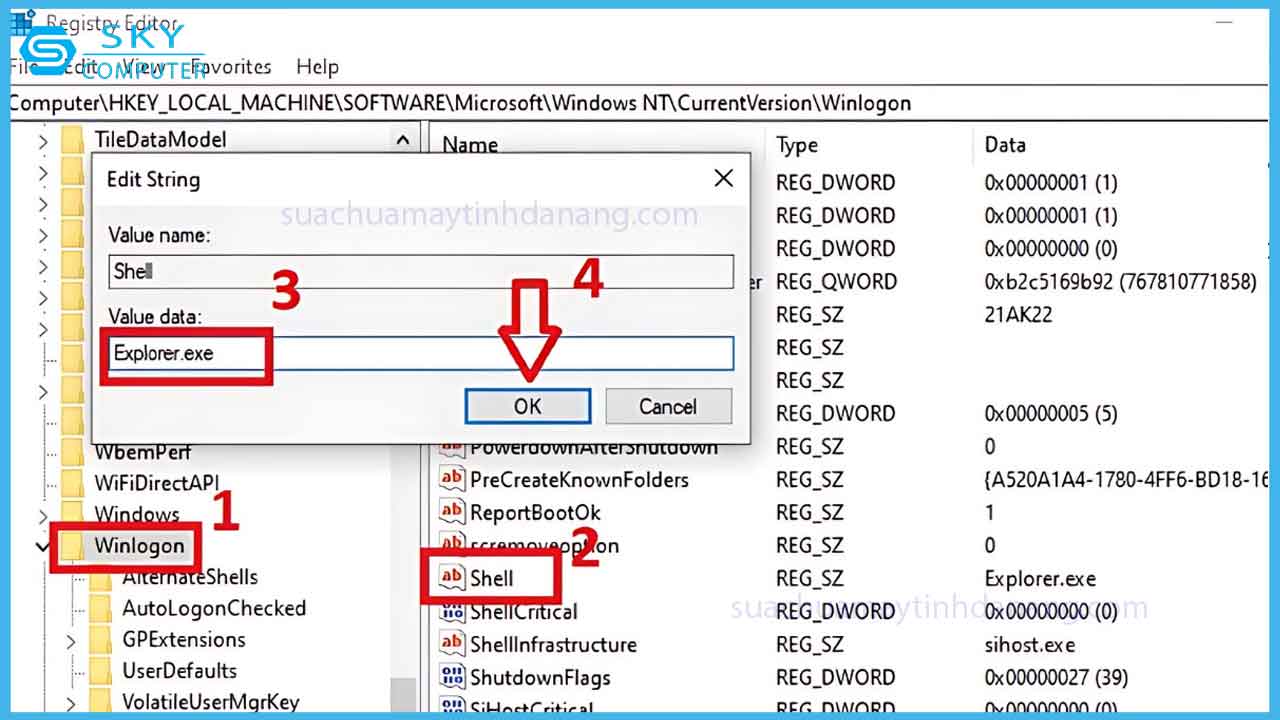Click the VolatileUserMgrKey folder icon
This screenshot has width=1280, height=720.
(x=100, y=702)
